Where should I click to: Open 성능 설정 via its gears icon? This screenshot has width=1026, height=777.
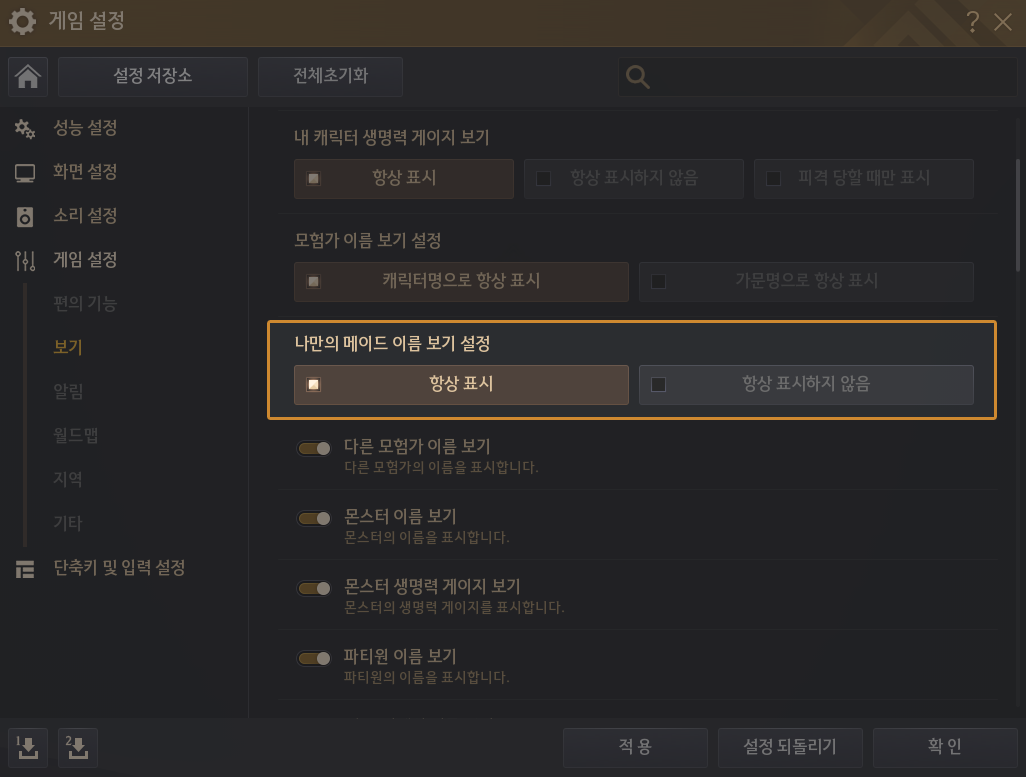(x=25, y=128)
